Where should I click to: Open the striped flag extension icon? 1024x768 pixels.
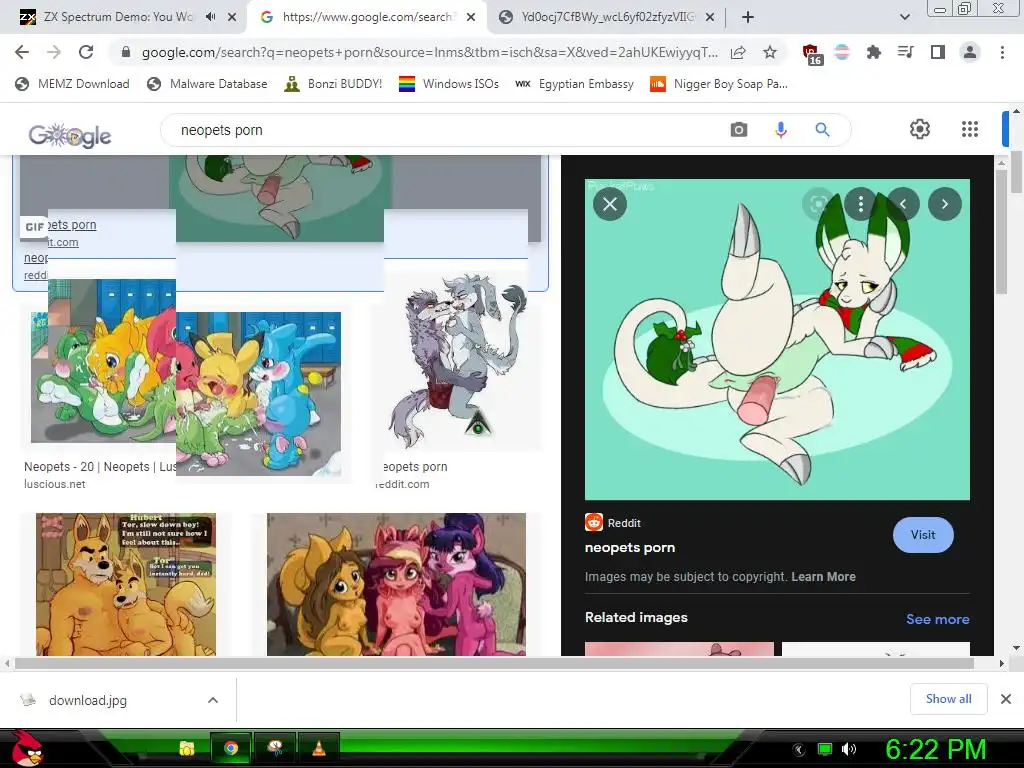point(842,52)
